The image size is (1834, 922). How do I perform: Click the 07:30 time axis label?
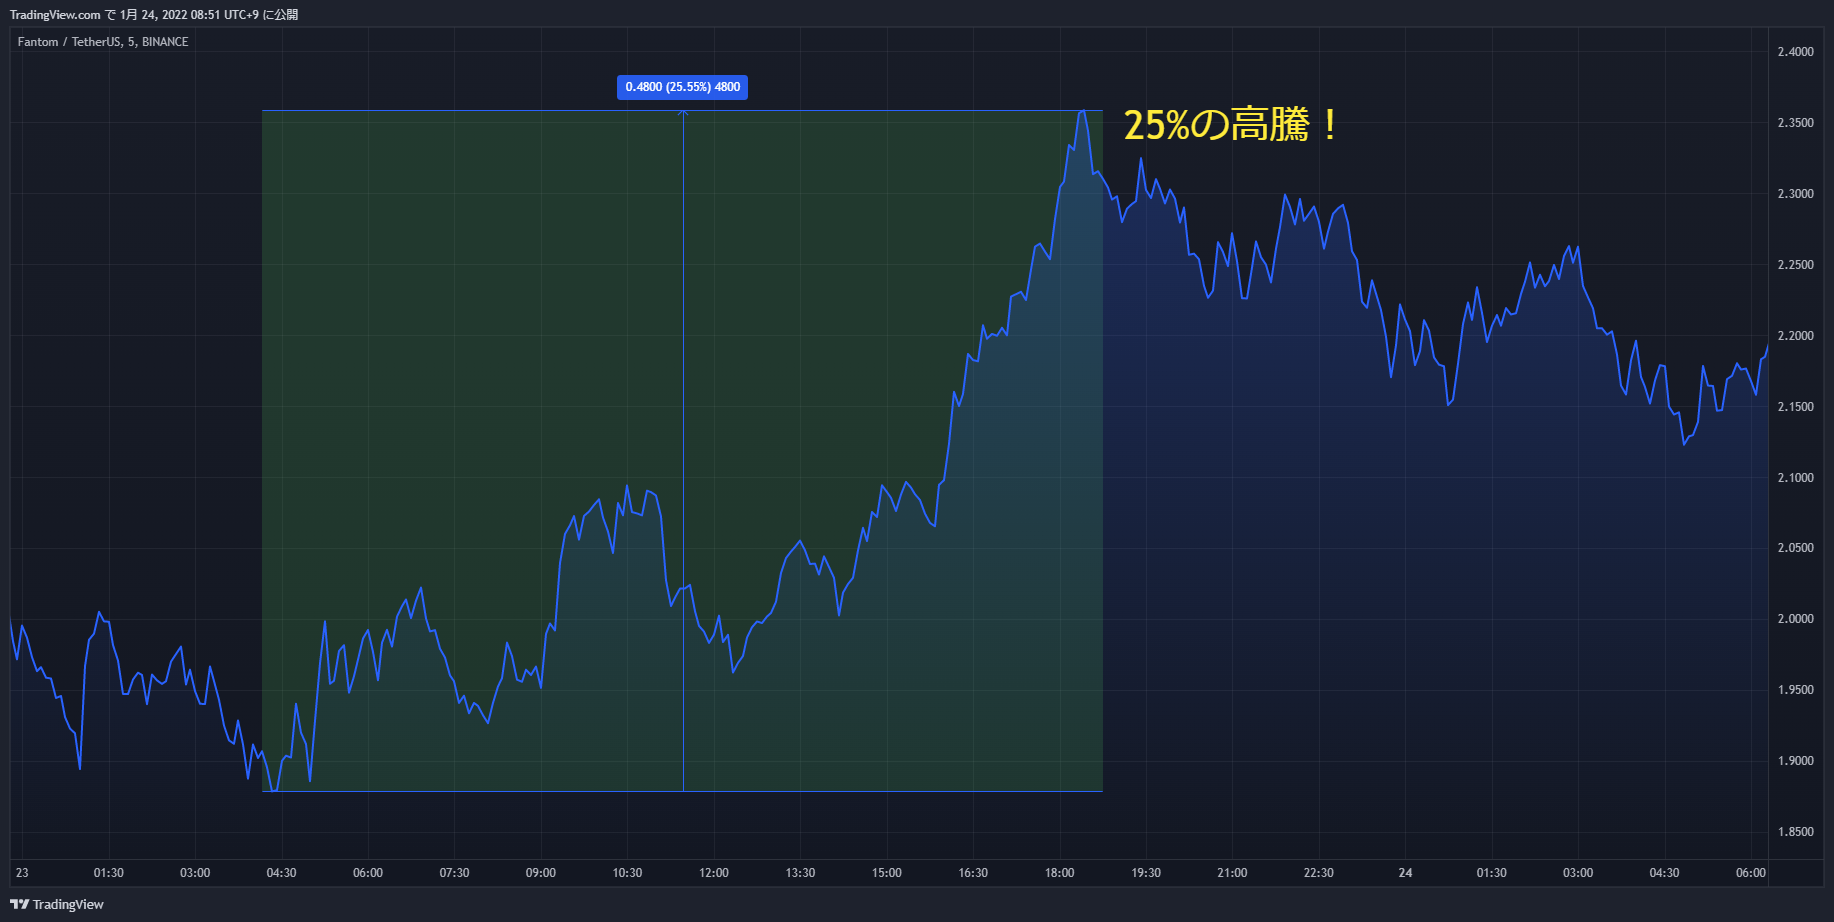[x=454, y=873]
